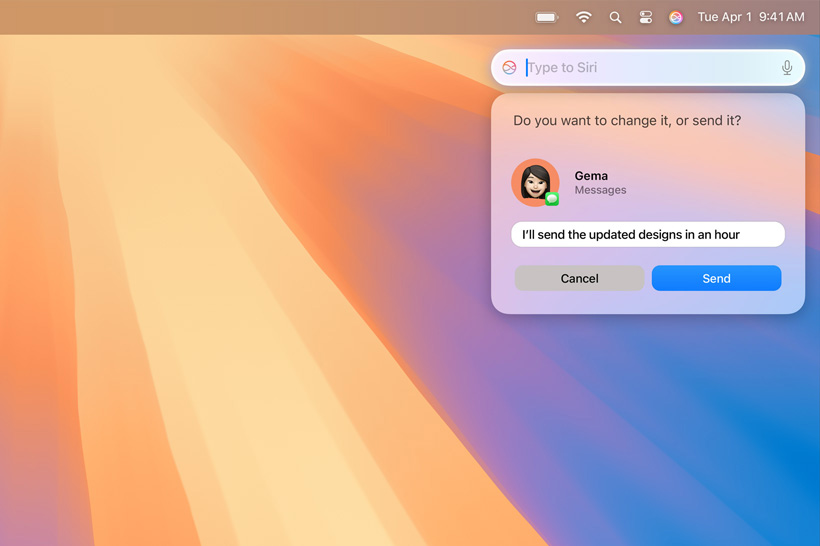Click the Messages label under Gema
Screen dimensions: 820x546
pyautogui.click(x=600, y=190)
